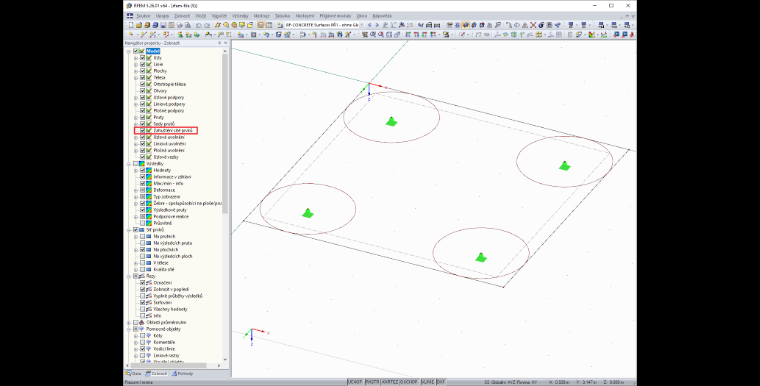Image resolution: width=760 pixels, height=386 pixels.
Task: Select the Ortotropie tlaku tree item
Action: tap(169, 84)
